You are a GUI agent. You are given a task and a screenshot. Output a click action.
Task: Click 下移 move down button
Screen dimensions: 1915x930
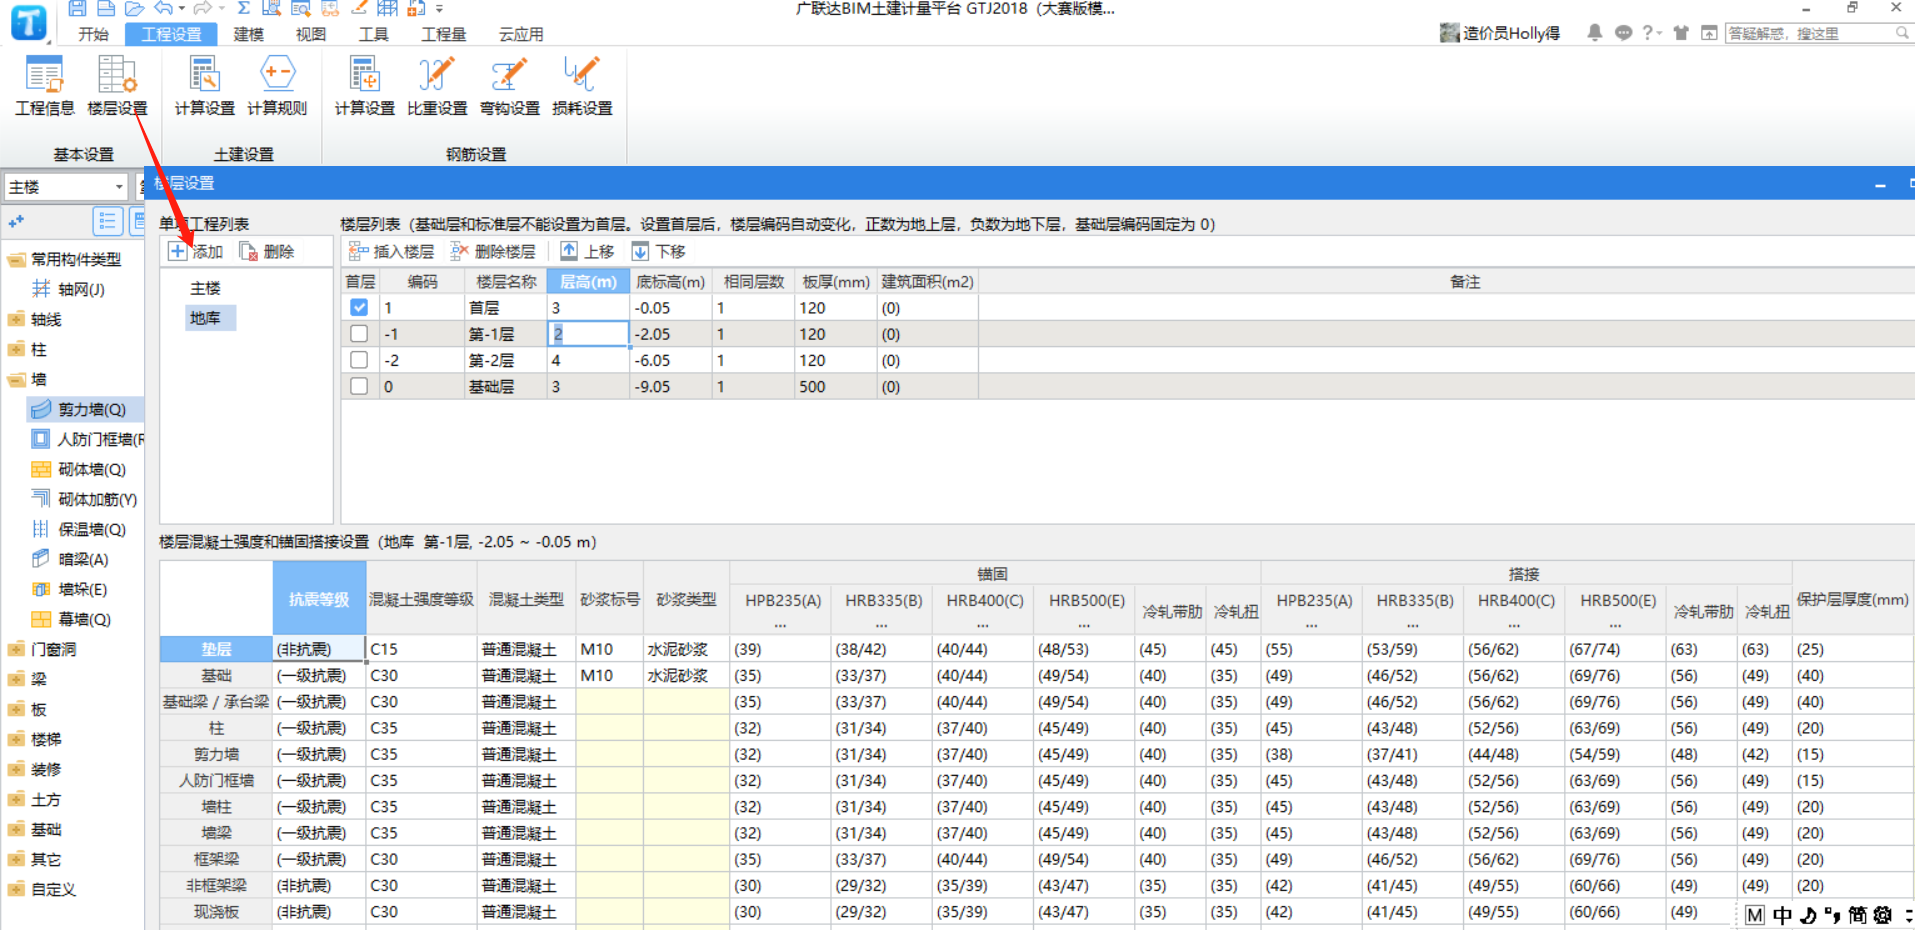pyautogui.click(x=658, y=251)
